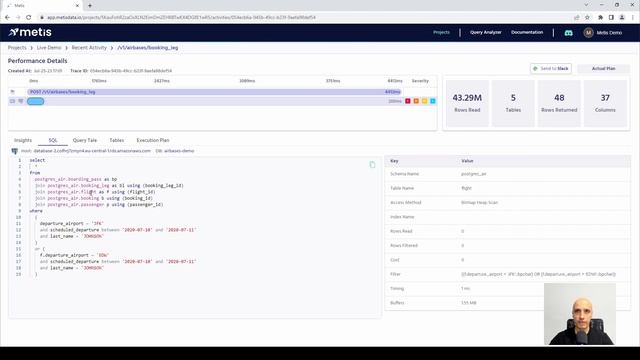
Task: Select the blue query span pill in timeline
Action: tap(36, 101)
